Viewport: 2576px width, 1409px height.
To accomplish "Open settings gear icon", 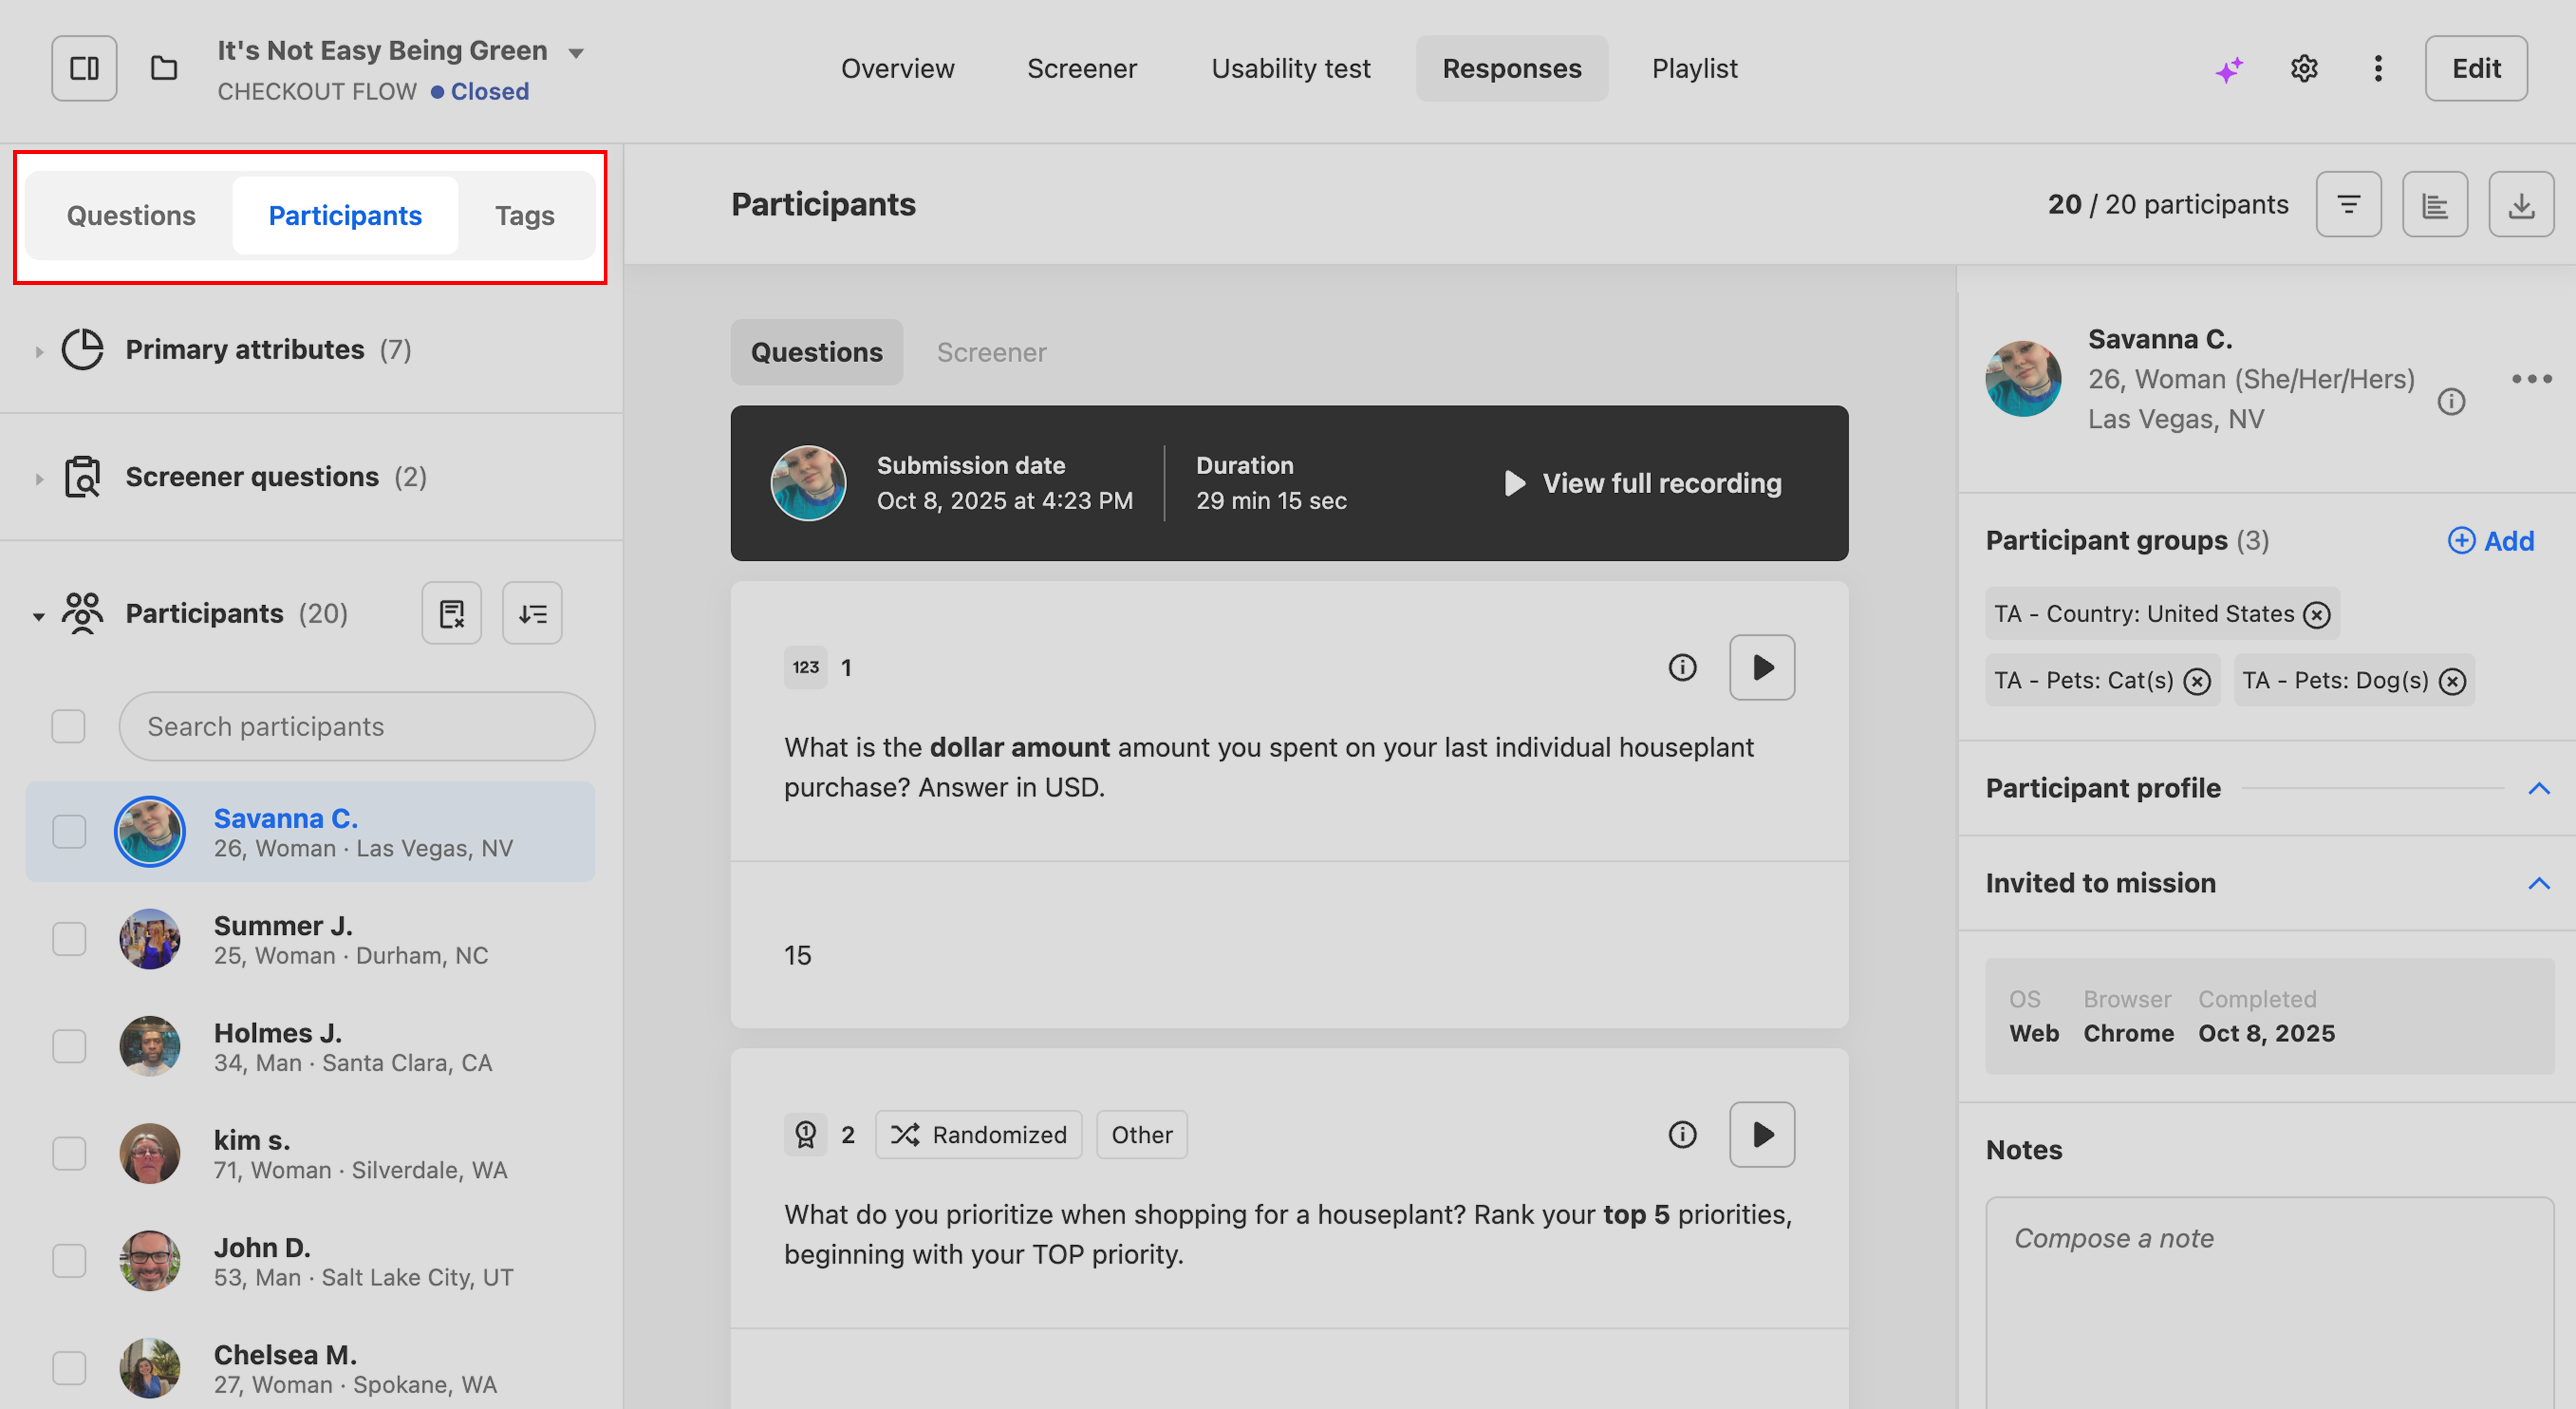I will point(2304,69).
